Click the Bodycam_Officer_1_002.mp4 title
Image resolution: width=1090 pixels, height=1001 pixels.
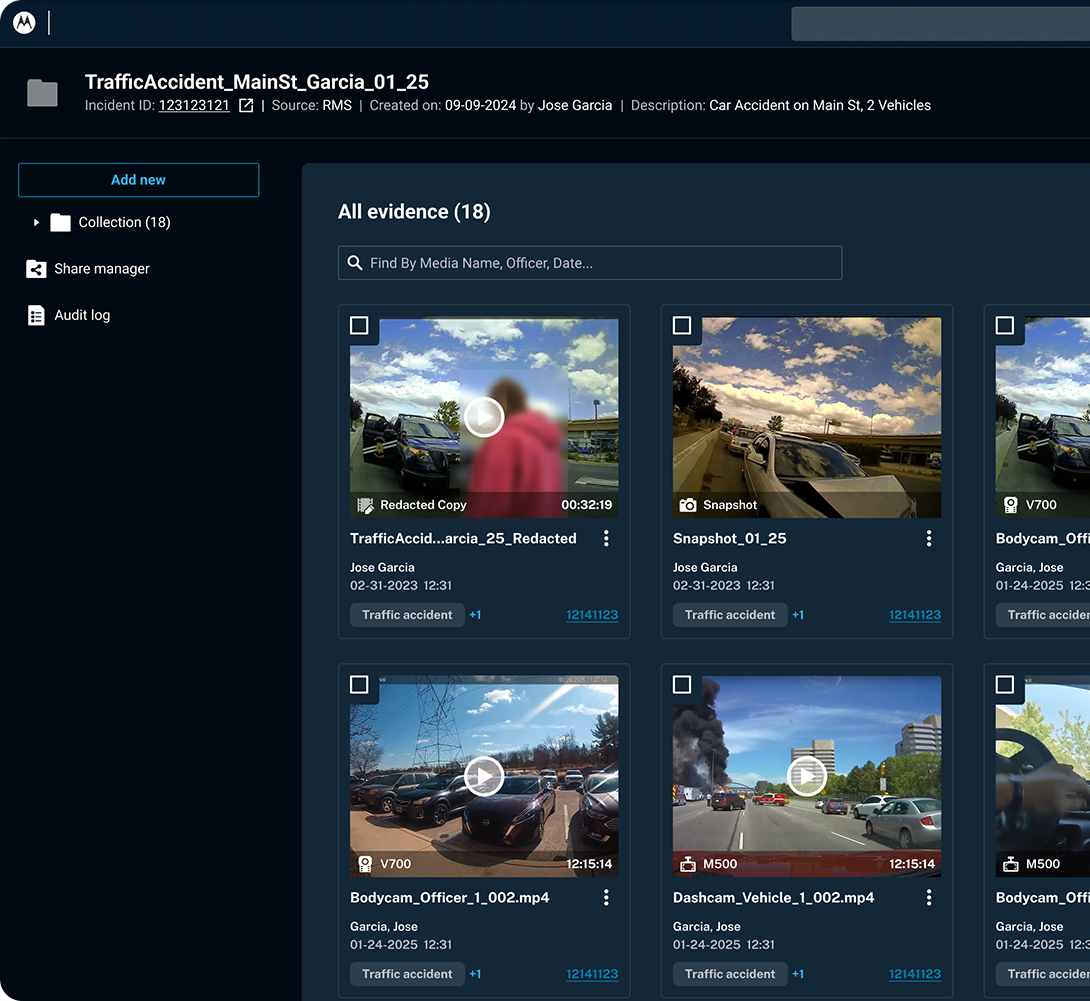pyautogui.click(x=449, y=898)
